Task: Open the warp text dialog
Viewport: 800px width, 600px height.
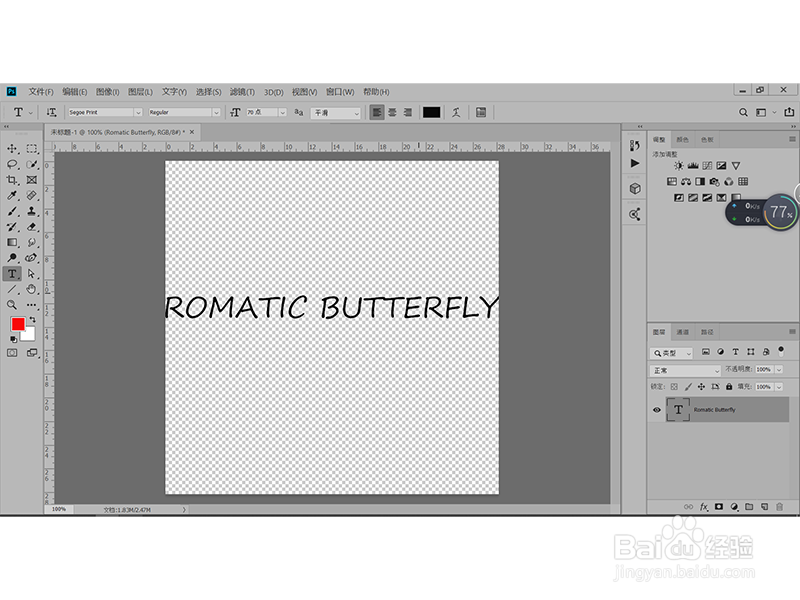Action: point(456,112)
